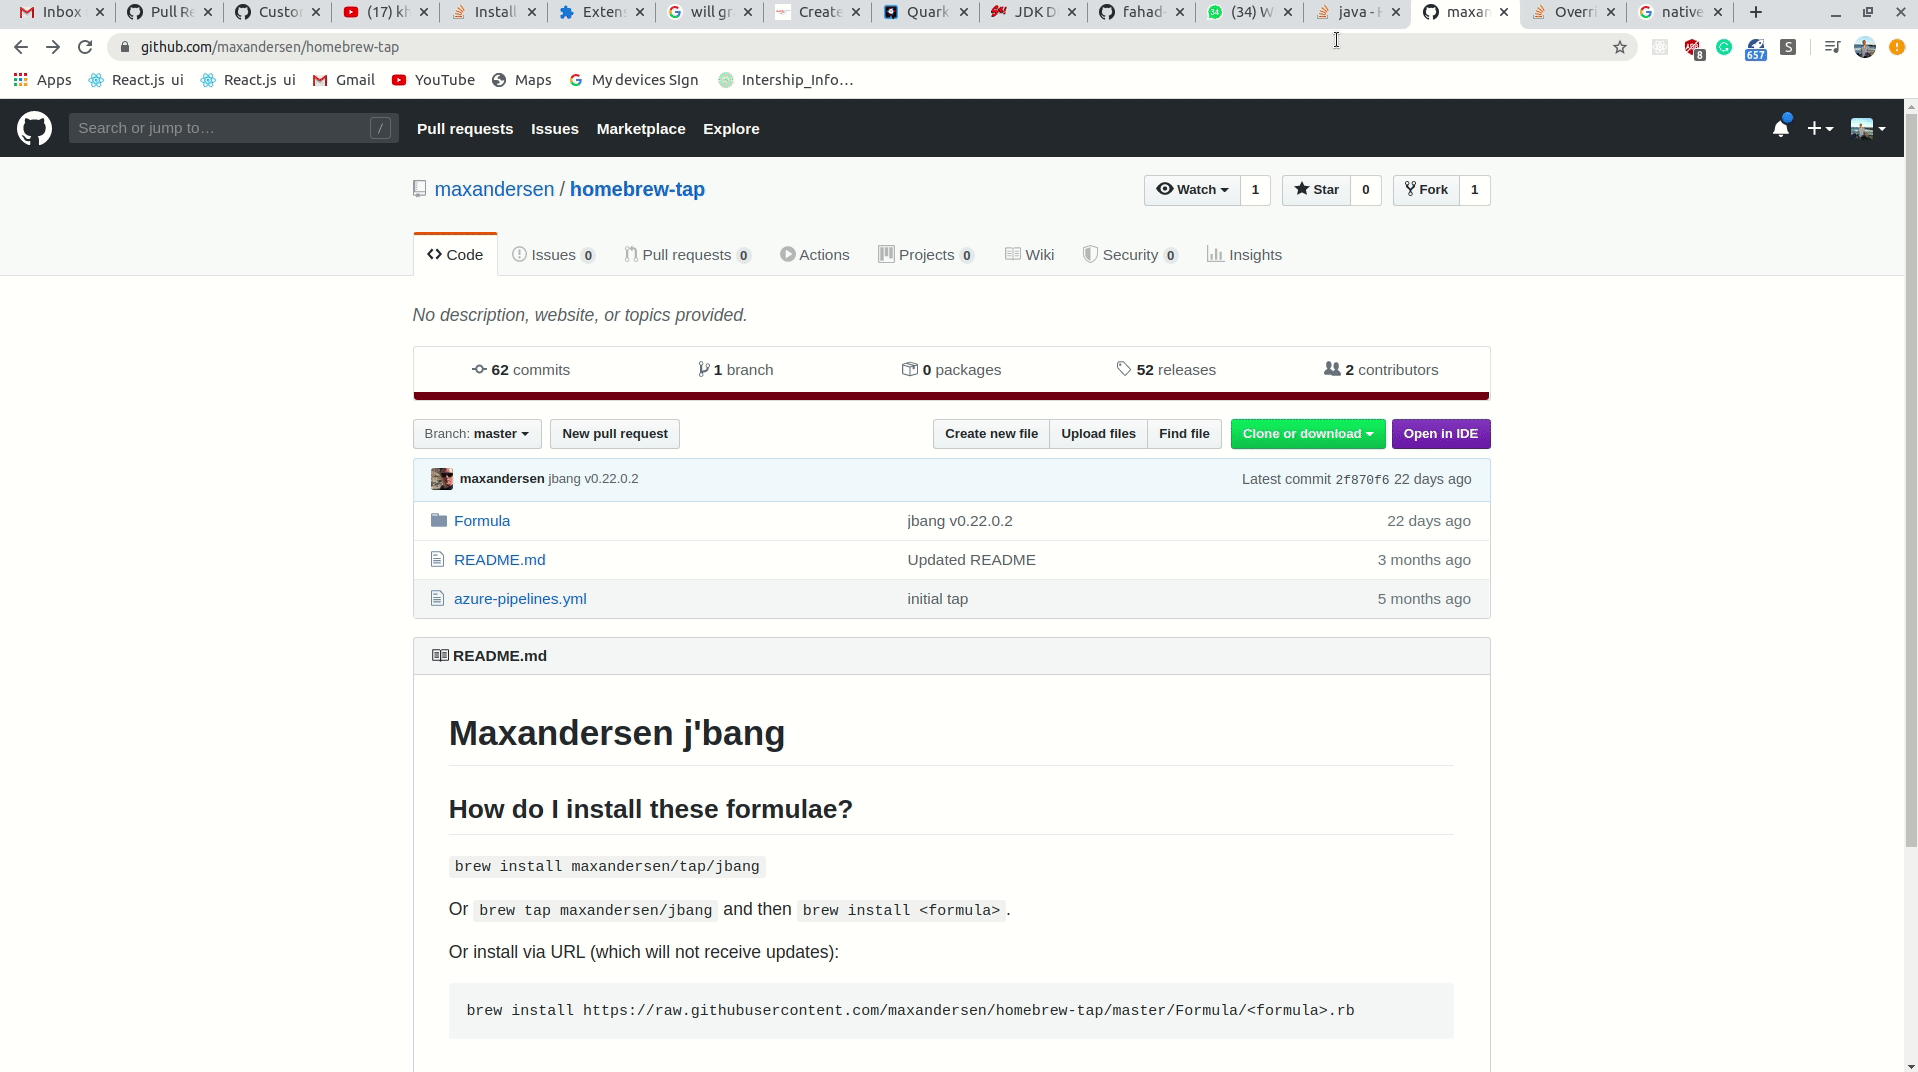Image resolution: width=1918 pixels, height=1072 pixels.
Task: Click Find file
Action: tap(1184, 434)
